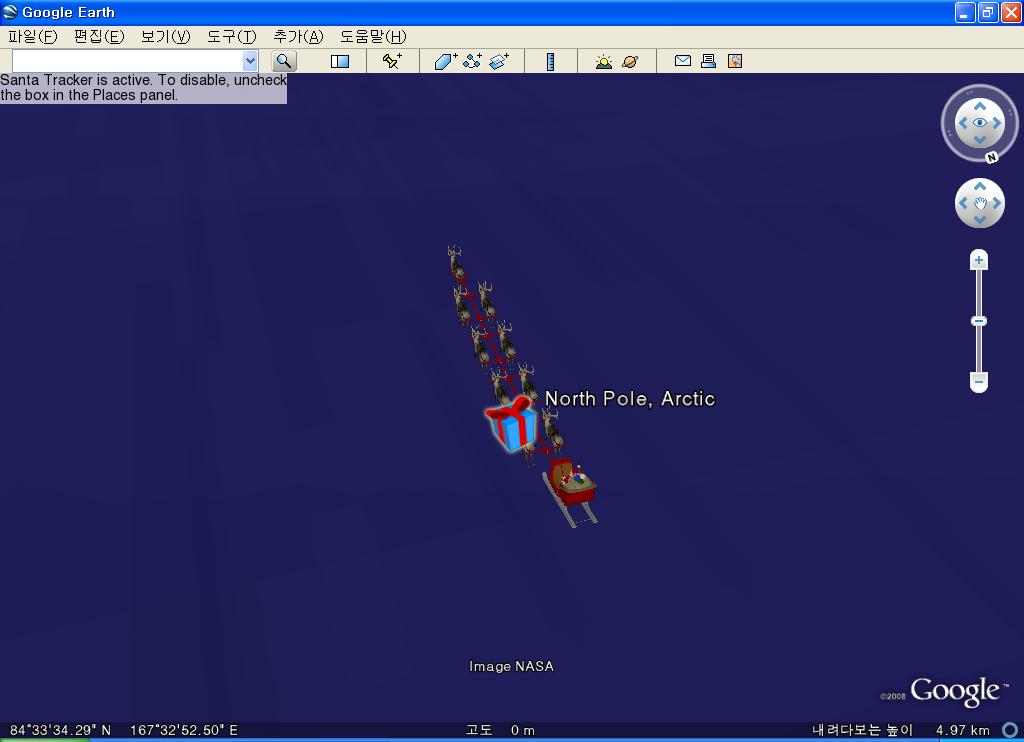The width and height of the screenshot is (1024, 742).
Task: Add a placemark with the pushpin icon
Action: [392, 61]
